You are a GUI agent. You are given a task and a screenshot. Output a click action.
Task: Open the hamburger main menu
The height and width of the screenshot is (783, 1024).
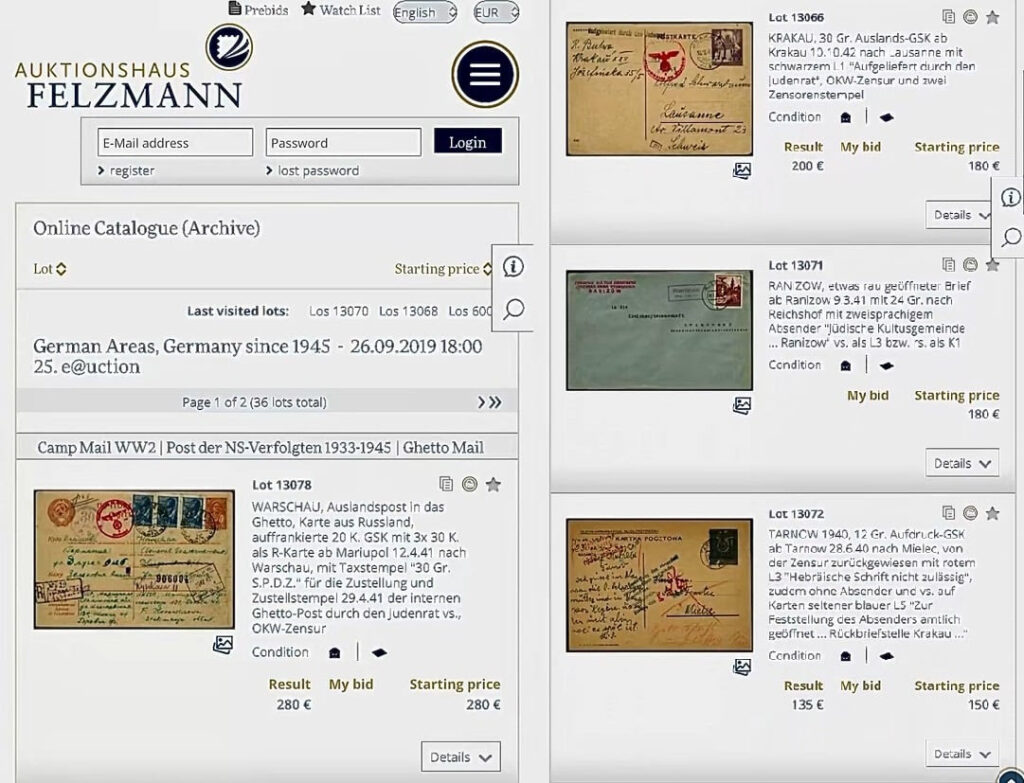click(484, 74)
